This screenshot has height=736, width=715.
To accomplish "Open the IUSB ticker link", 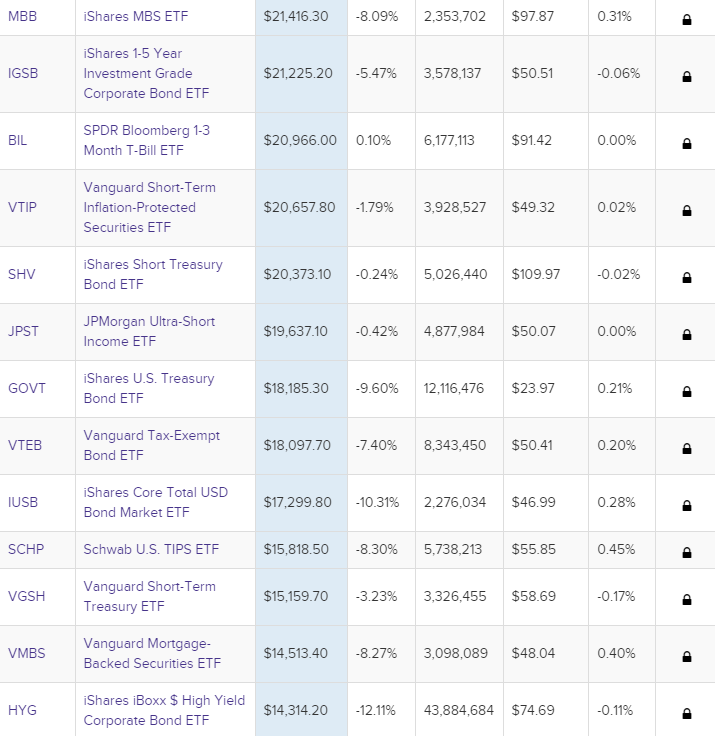I will (x=23, y=502).
